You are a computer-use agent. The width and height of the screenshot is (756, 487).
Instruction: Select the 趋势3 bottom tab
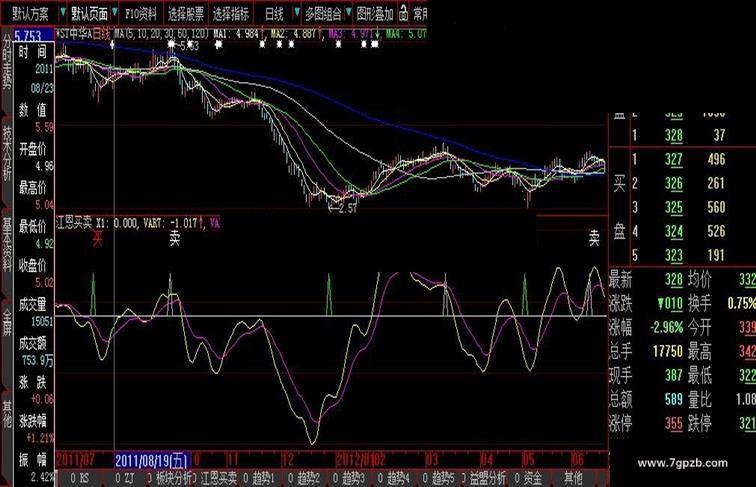tap(349, 478)
